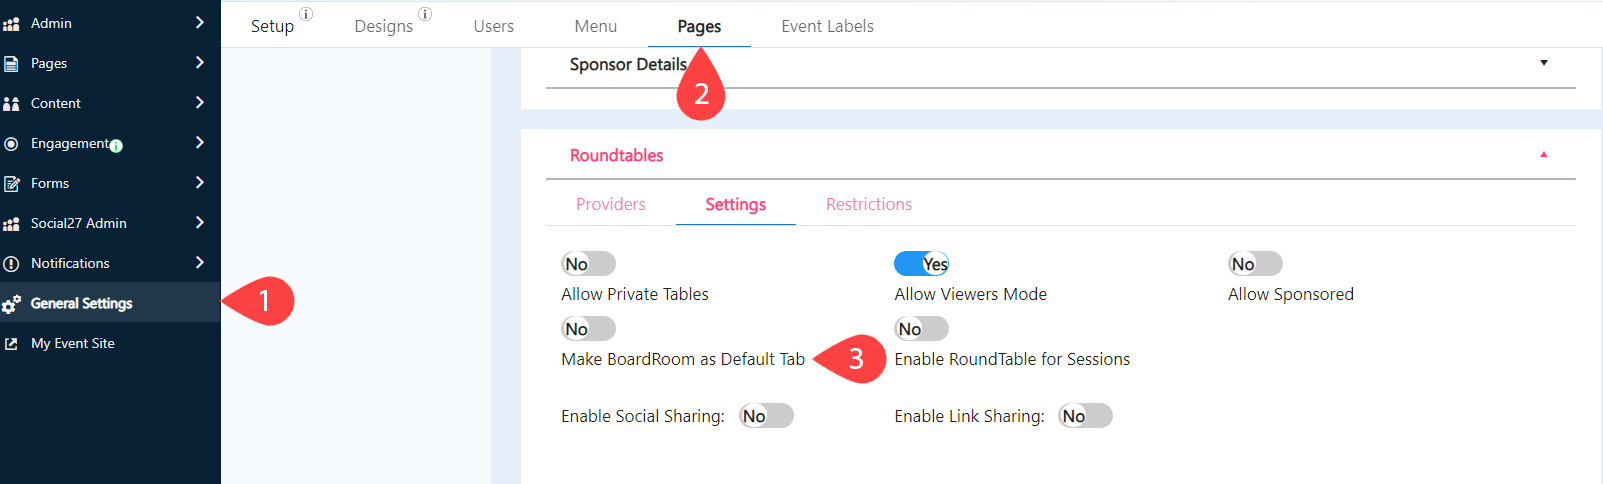
Task: Click the Content icon in sidebar
Action: [11, 103]
